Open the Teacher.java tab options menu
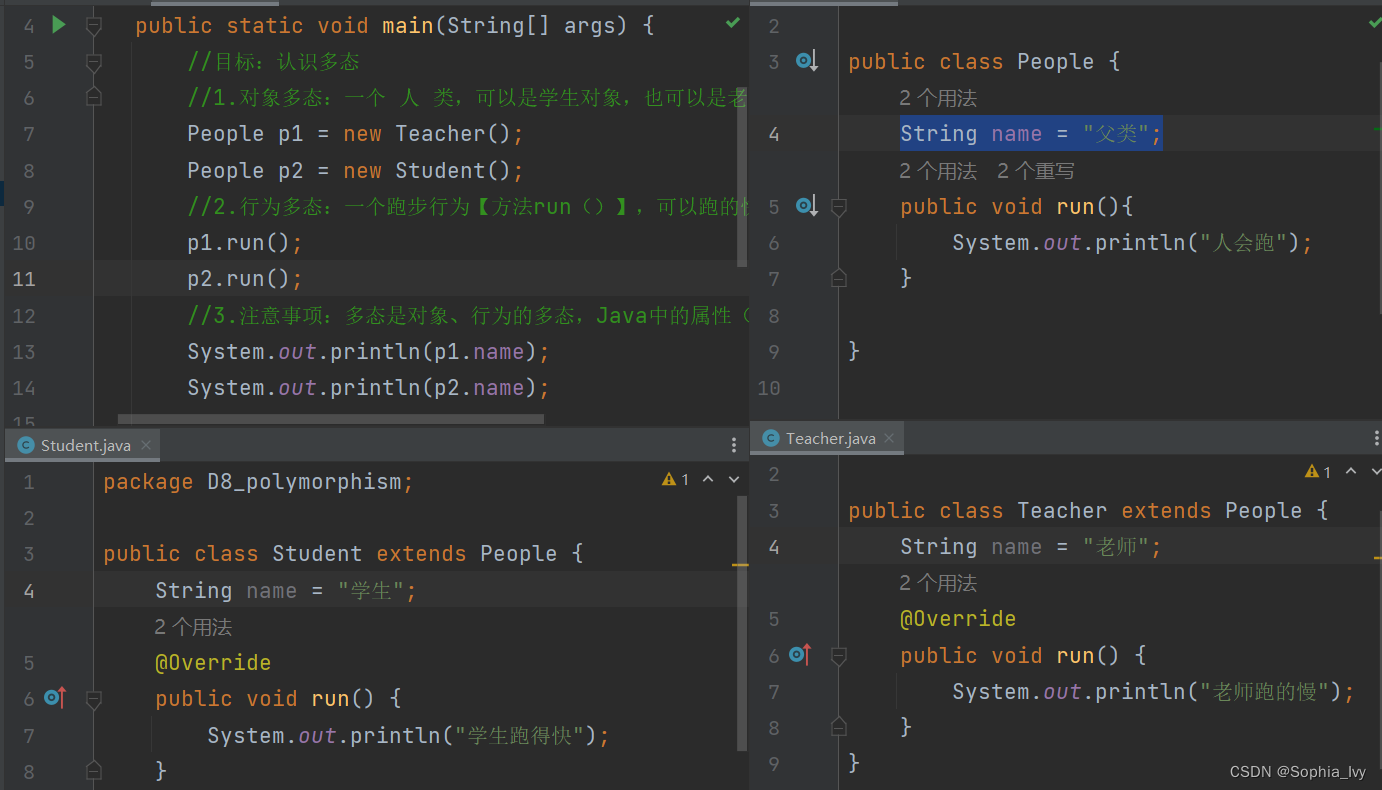Screen dimensions: 1382x790 (x=1376, y=438)
